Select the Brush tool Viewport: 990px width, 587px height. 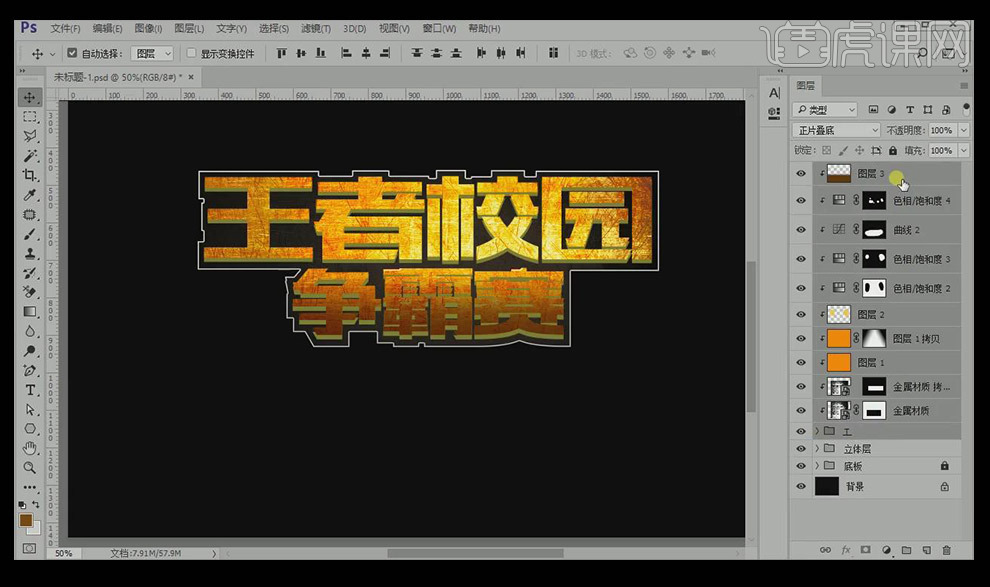point(30,234)
